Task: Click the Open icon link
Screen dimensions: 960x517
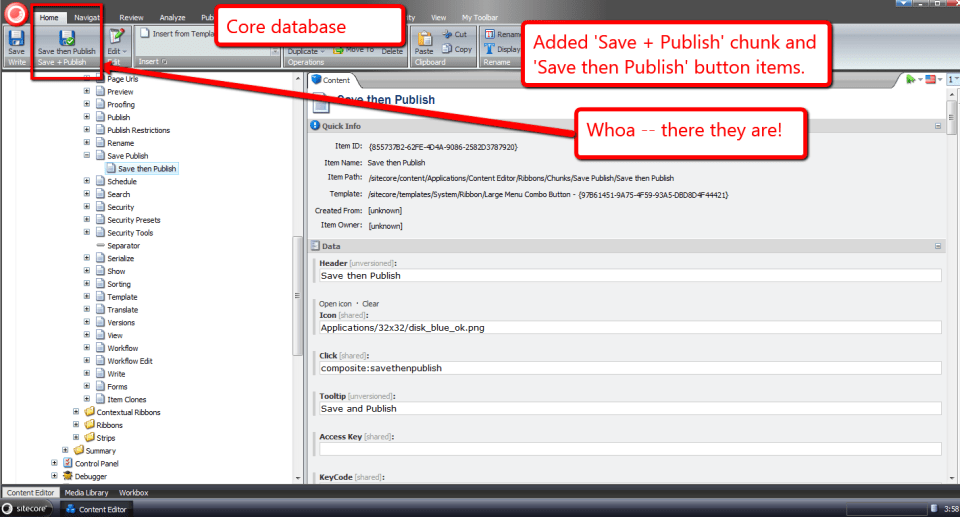Action: (x=335, y=304)
